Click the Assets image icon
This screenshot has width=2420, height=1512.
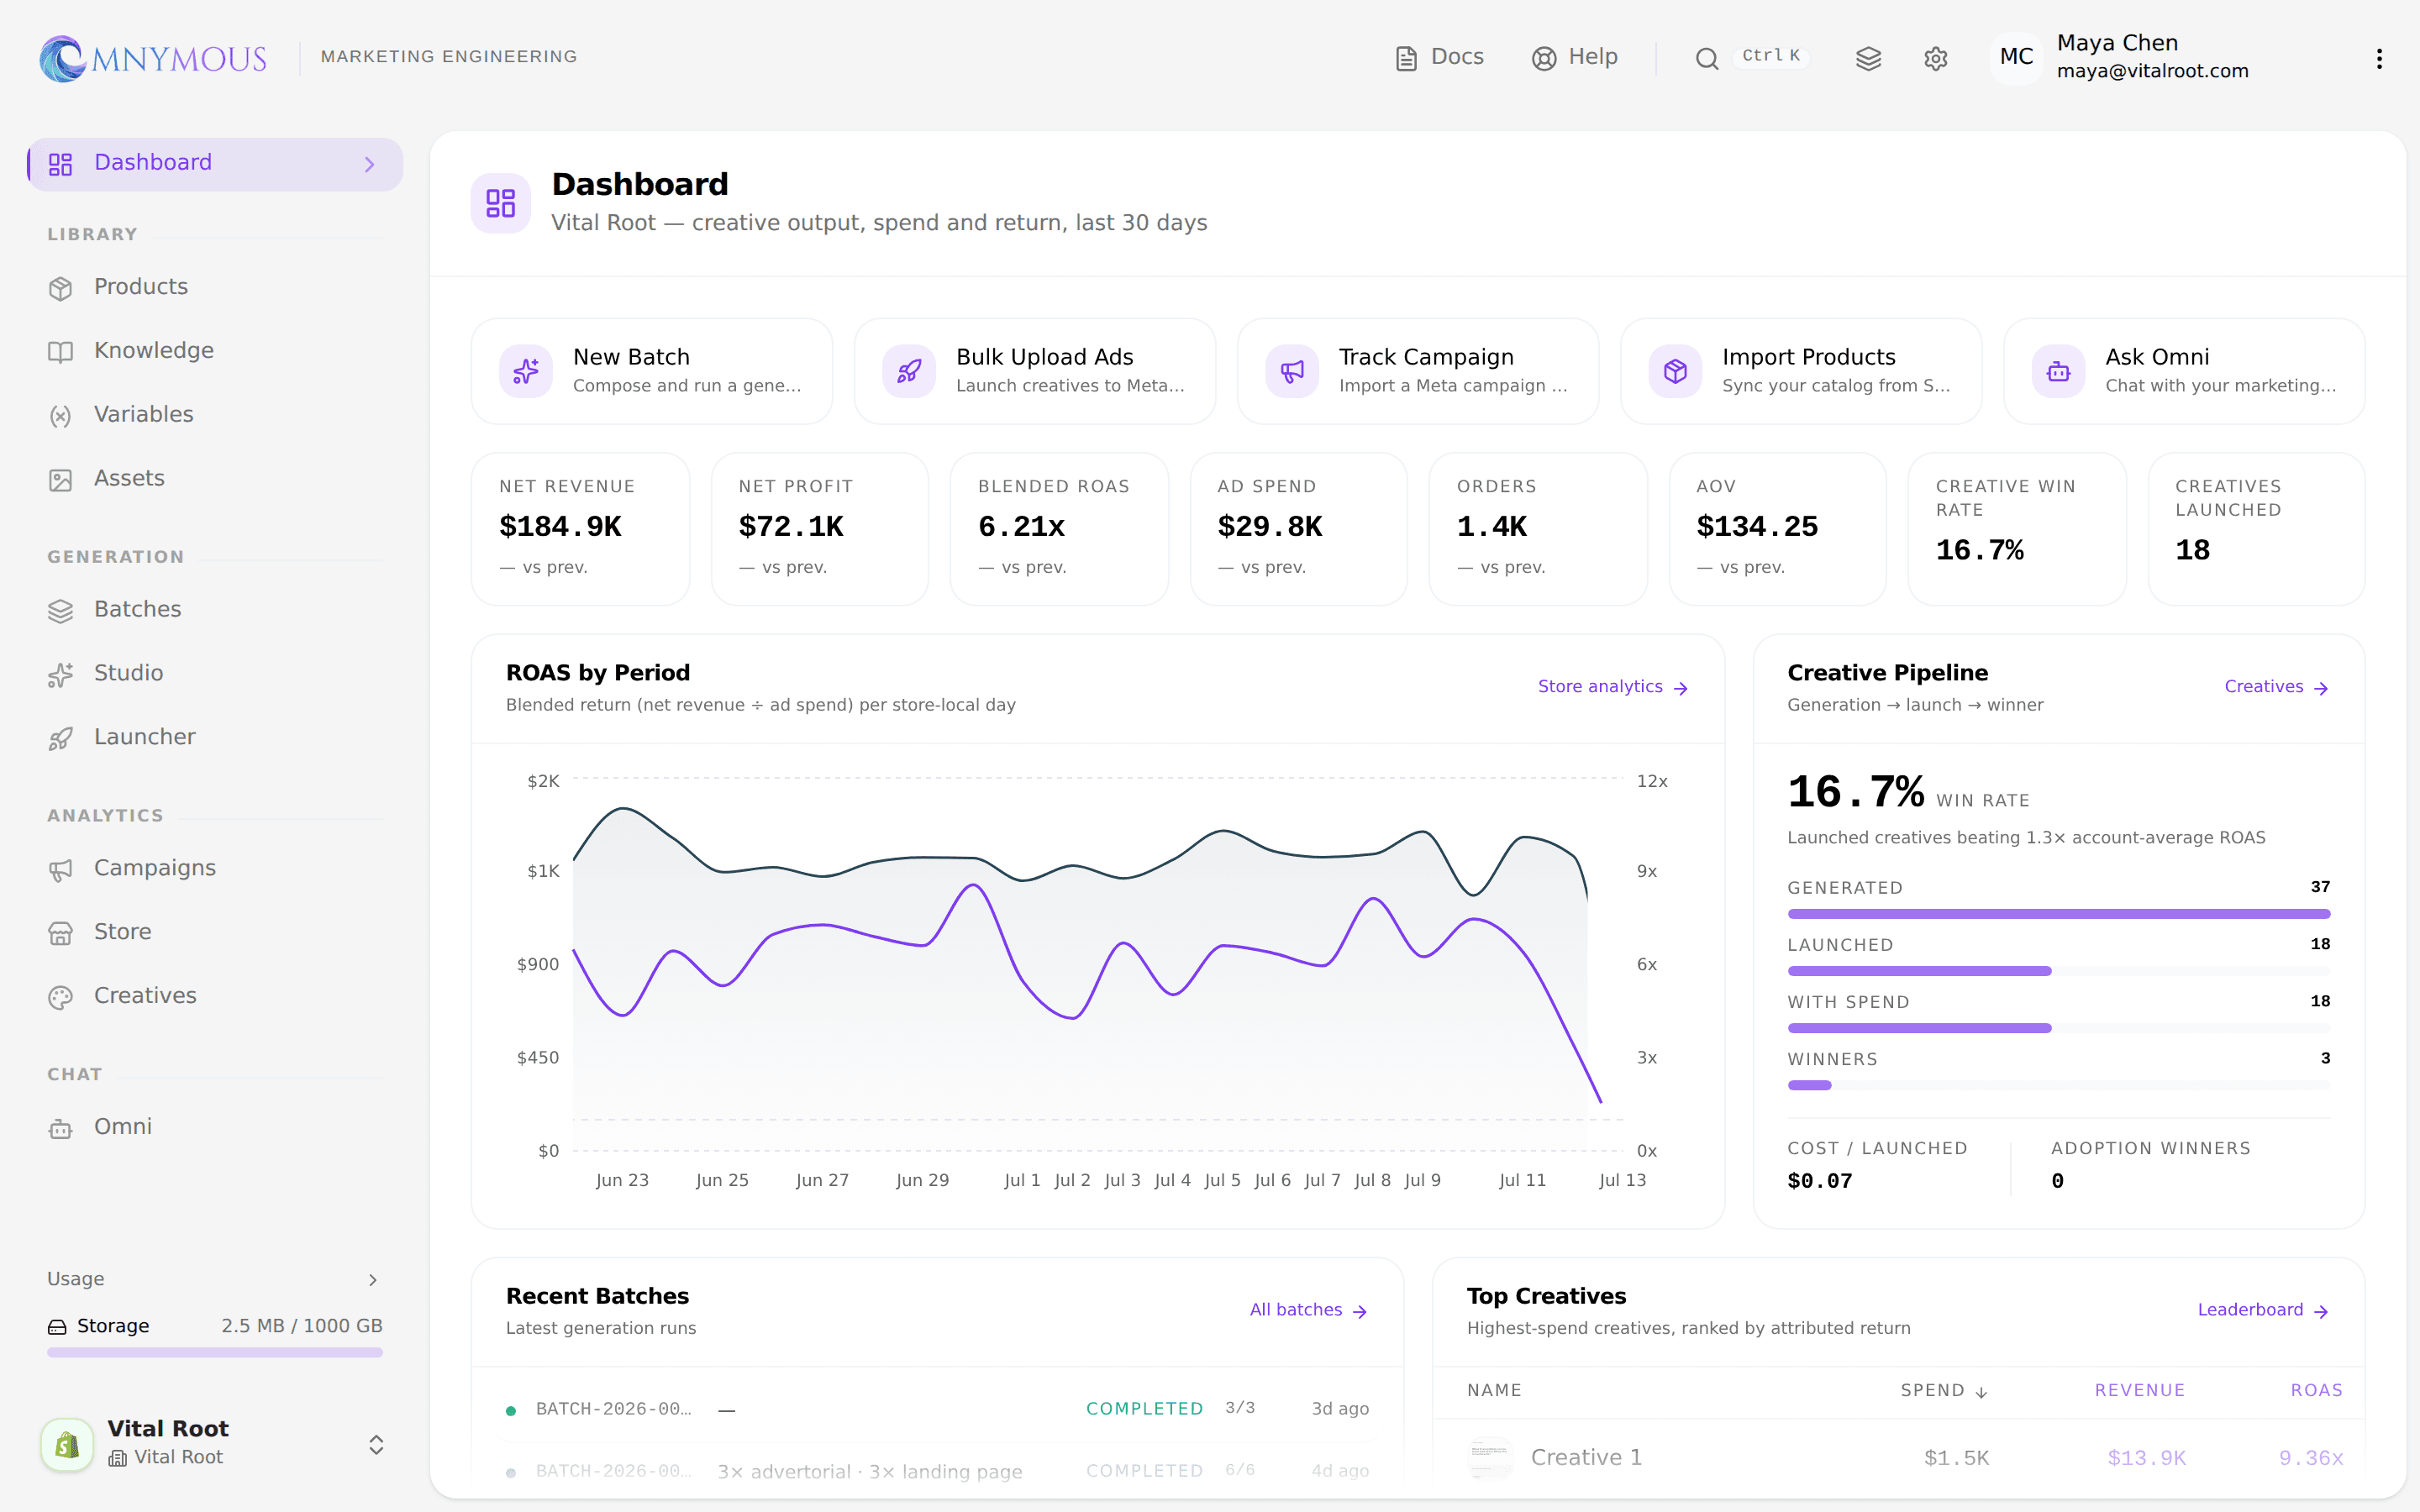pos(61,480)
